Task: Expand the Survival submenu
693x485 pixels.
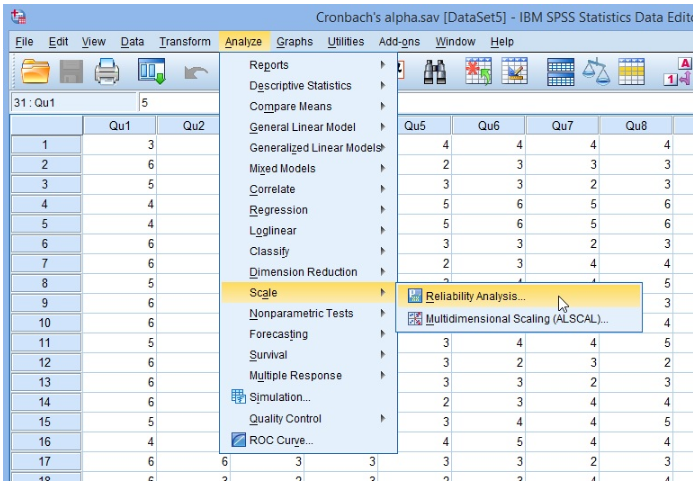Action: (308, 355)
